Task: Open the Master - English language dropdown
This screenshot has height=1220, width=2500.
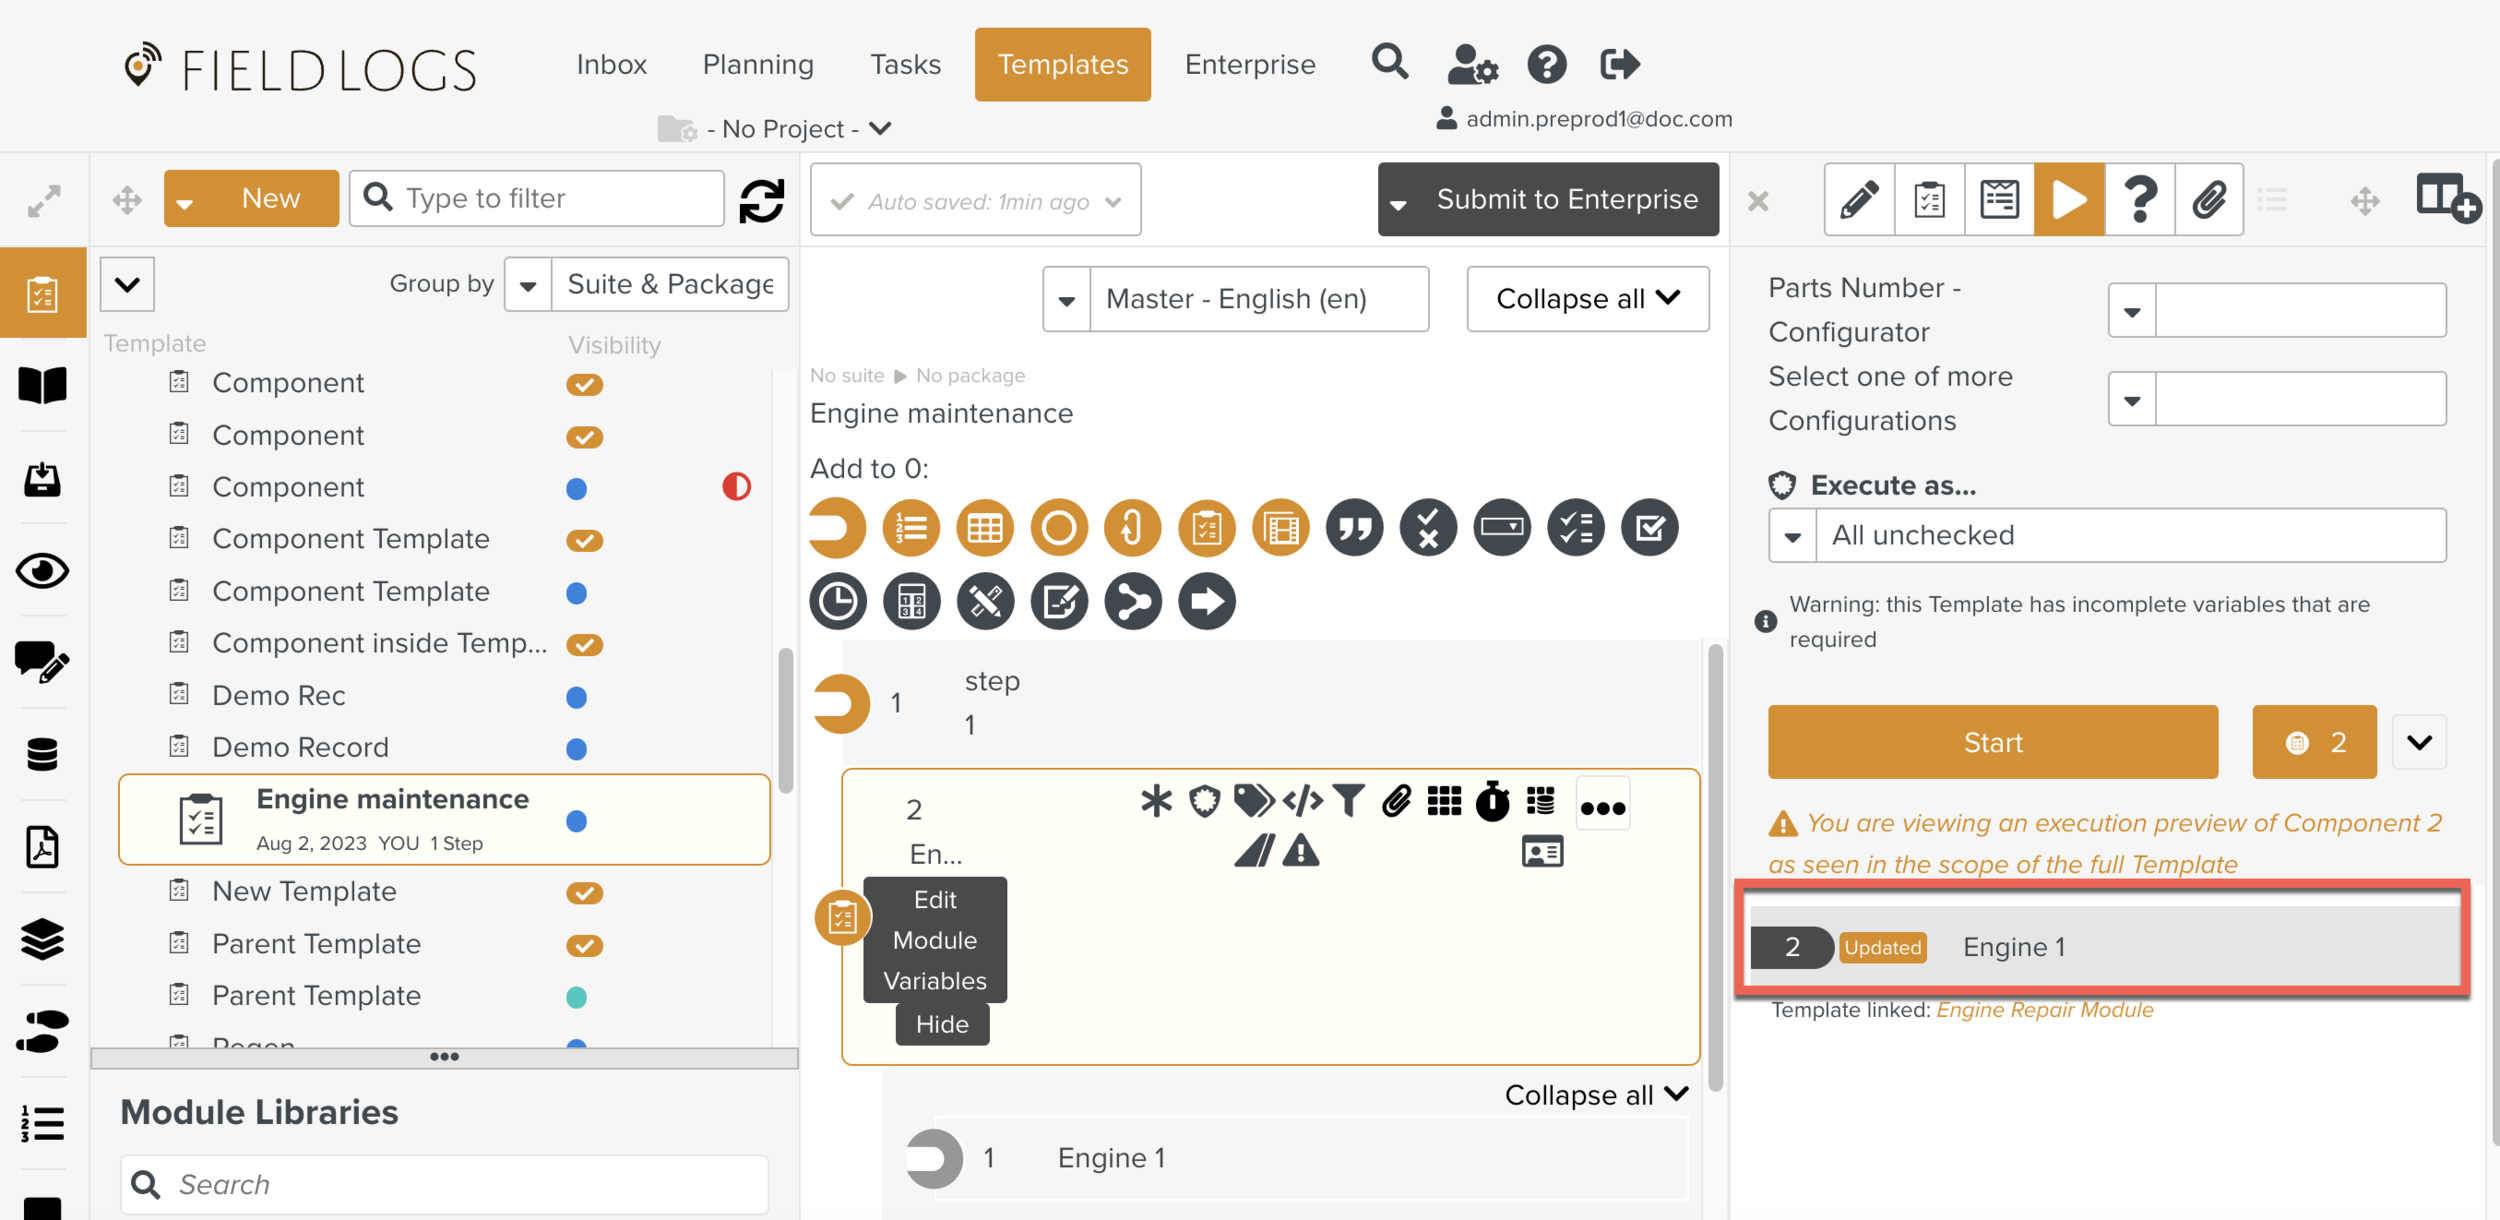Action: 1235,298
